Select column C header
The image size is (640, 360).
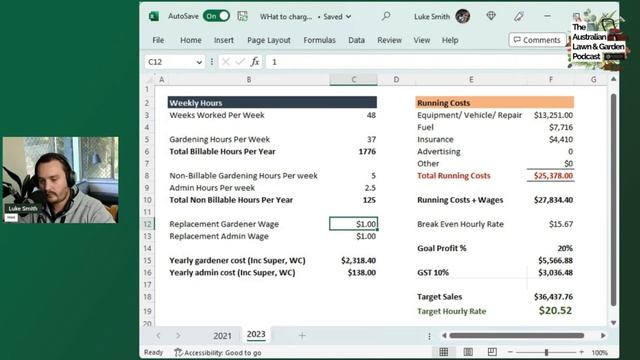(353, 80)
